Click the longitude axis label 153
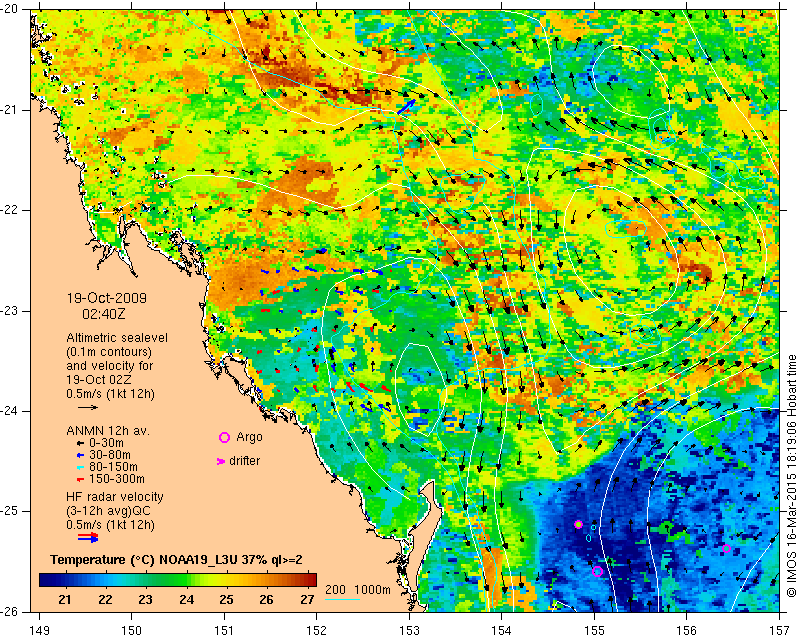 coord(409,631)
